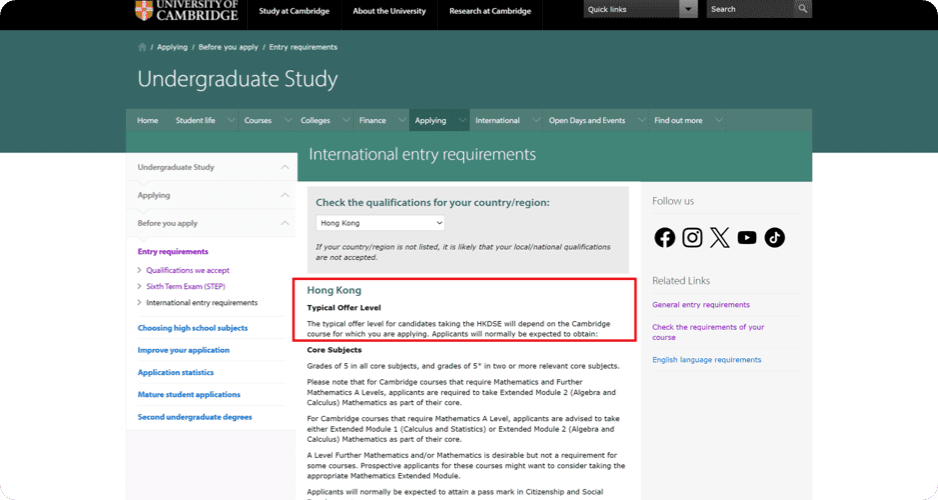Open Sixth Term Exam (STEP) sidebar link

pos(186,286)
